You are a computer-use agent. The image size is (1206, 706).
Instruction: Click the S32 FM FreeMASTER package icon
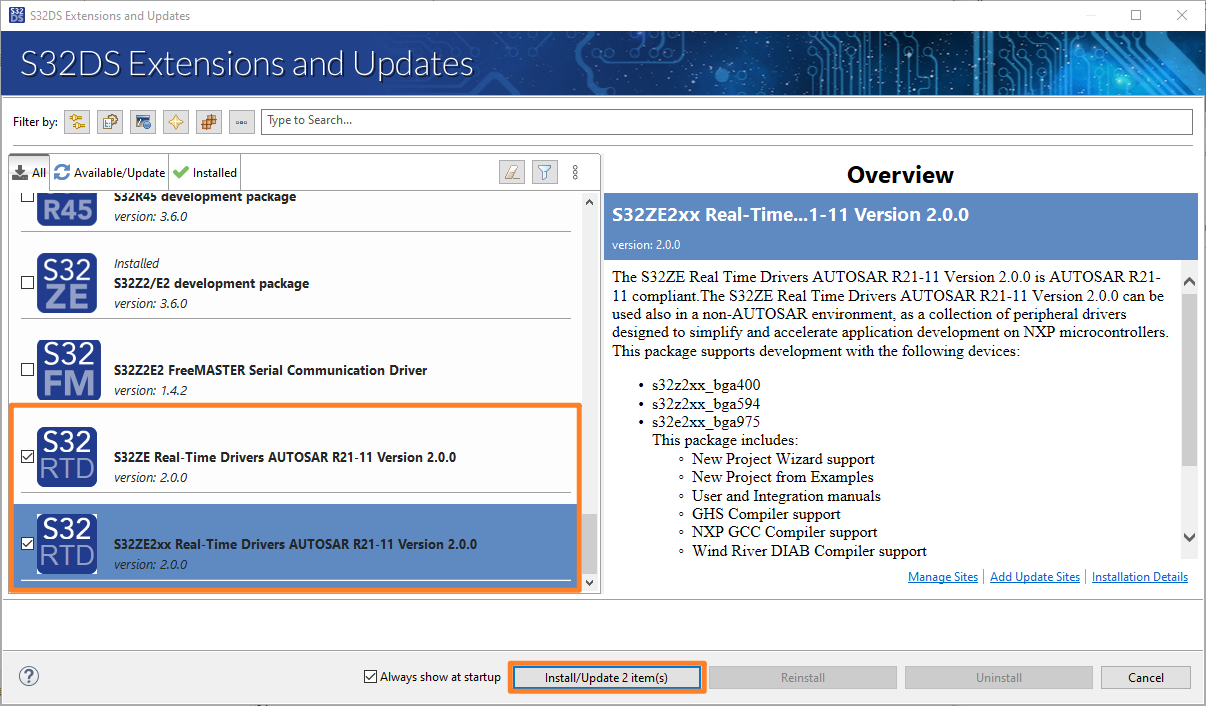67,370
